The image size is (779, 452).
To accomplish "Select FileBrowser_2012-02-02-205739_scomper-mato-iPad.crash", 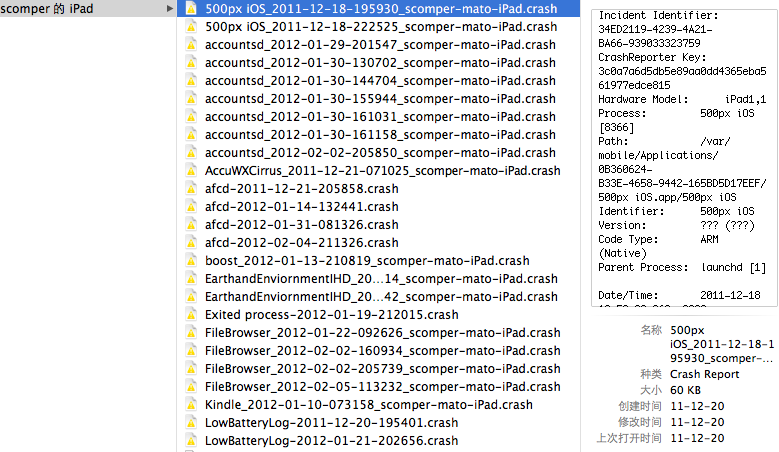I will tap(383, 369).
